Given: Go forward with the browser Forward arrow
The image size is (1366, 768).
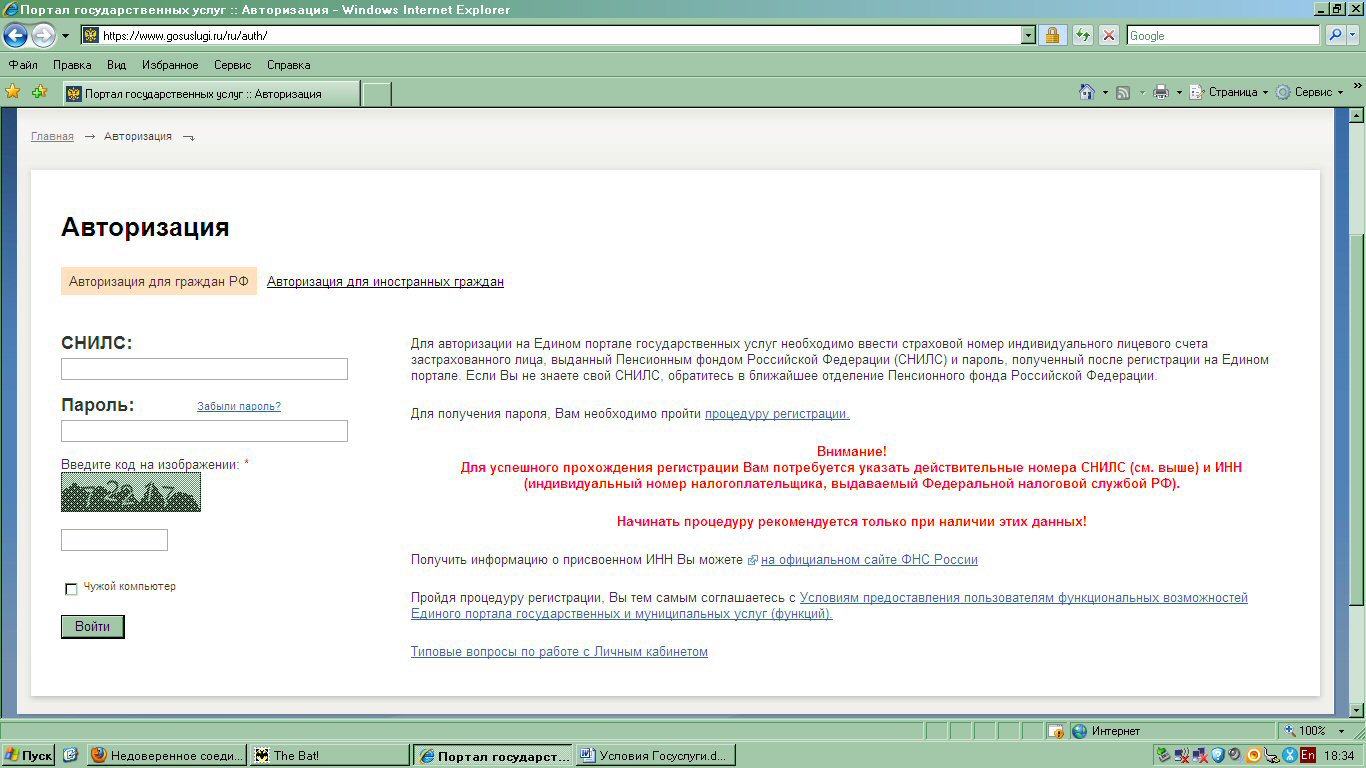Looking at the screenshot, I should tap(43, 35).
